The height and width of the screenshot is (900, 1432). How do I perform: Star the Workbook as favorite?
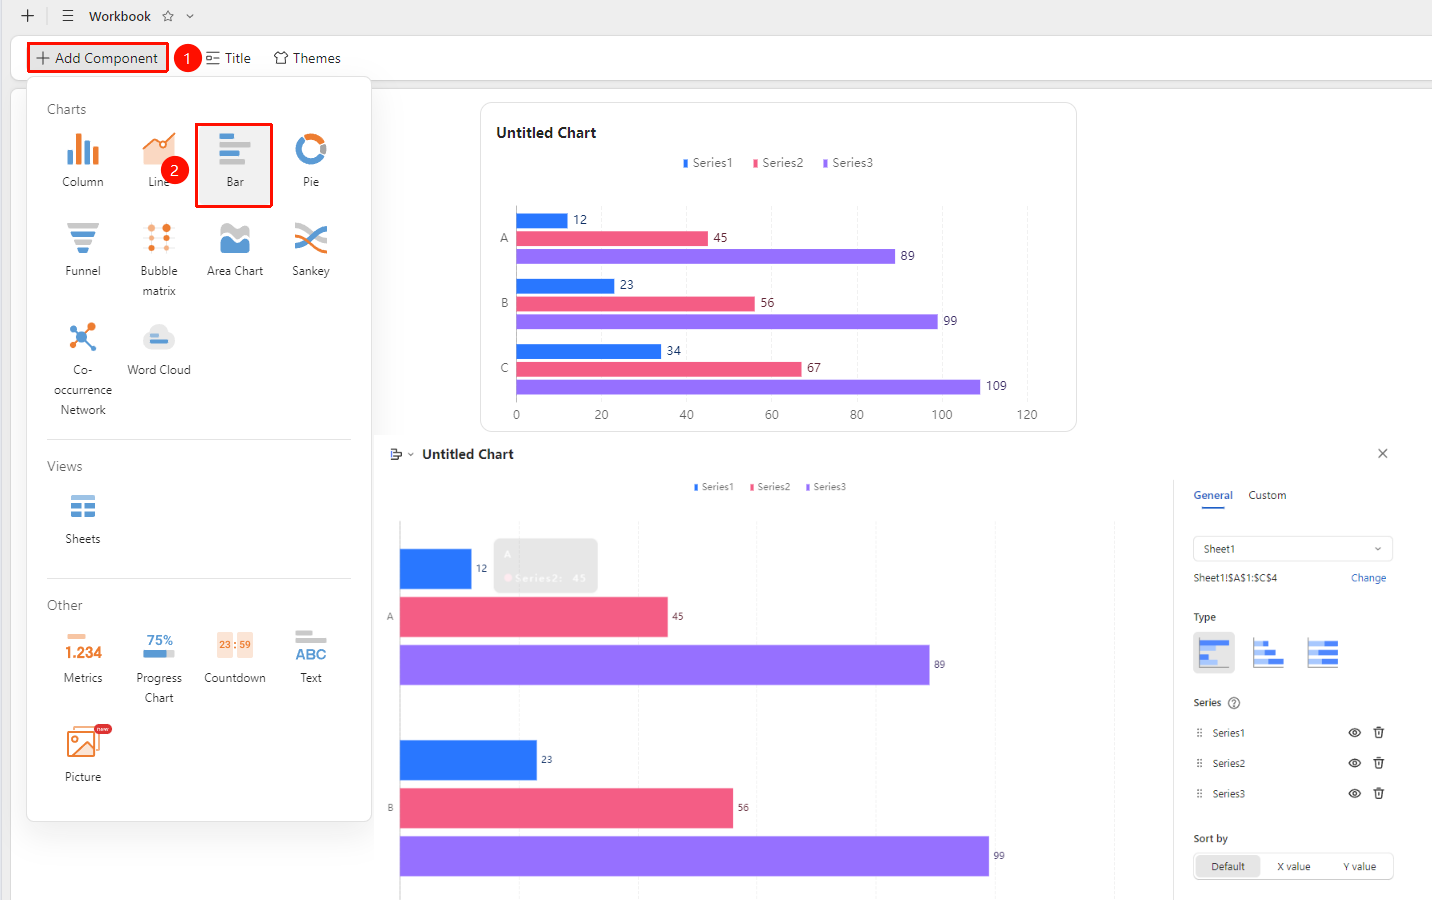point(168,16)
